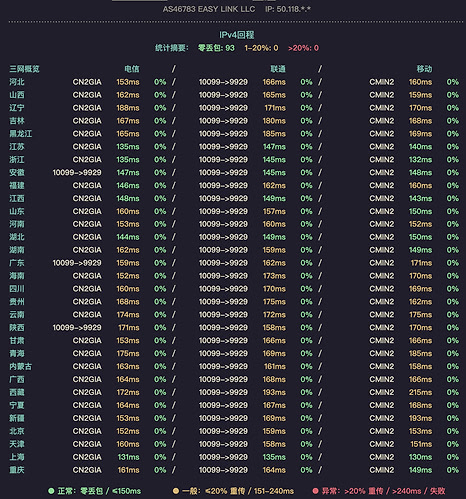
Task: Click 151ms 移动 latency in 天津 row
Action: point(421,444)
